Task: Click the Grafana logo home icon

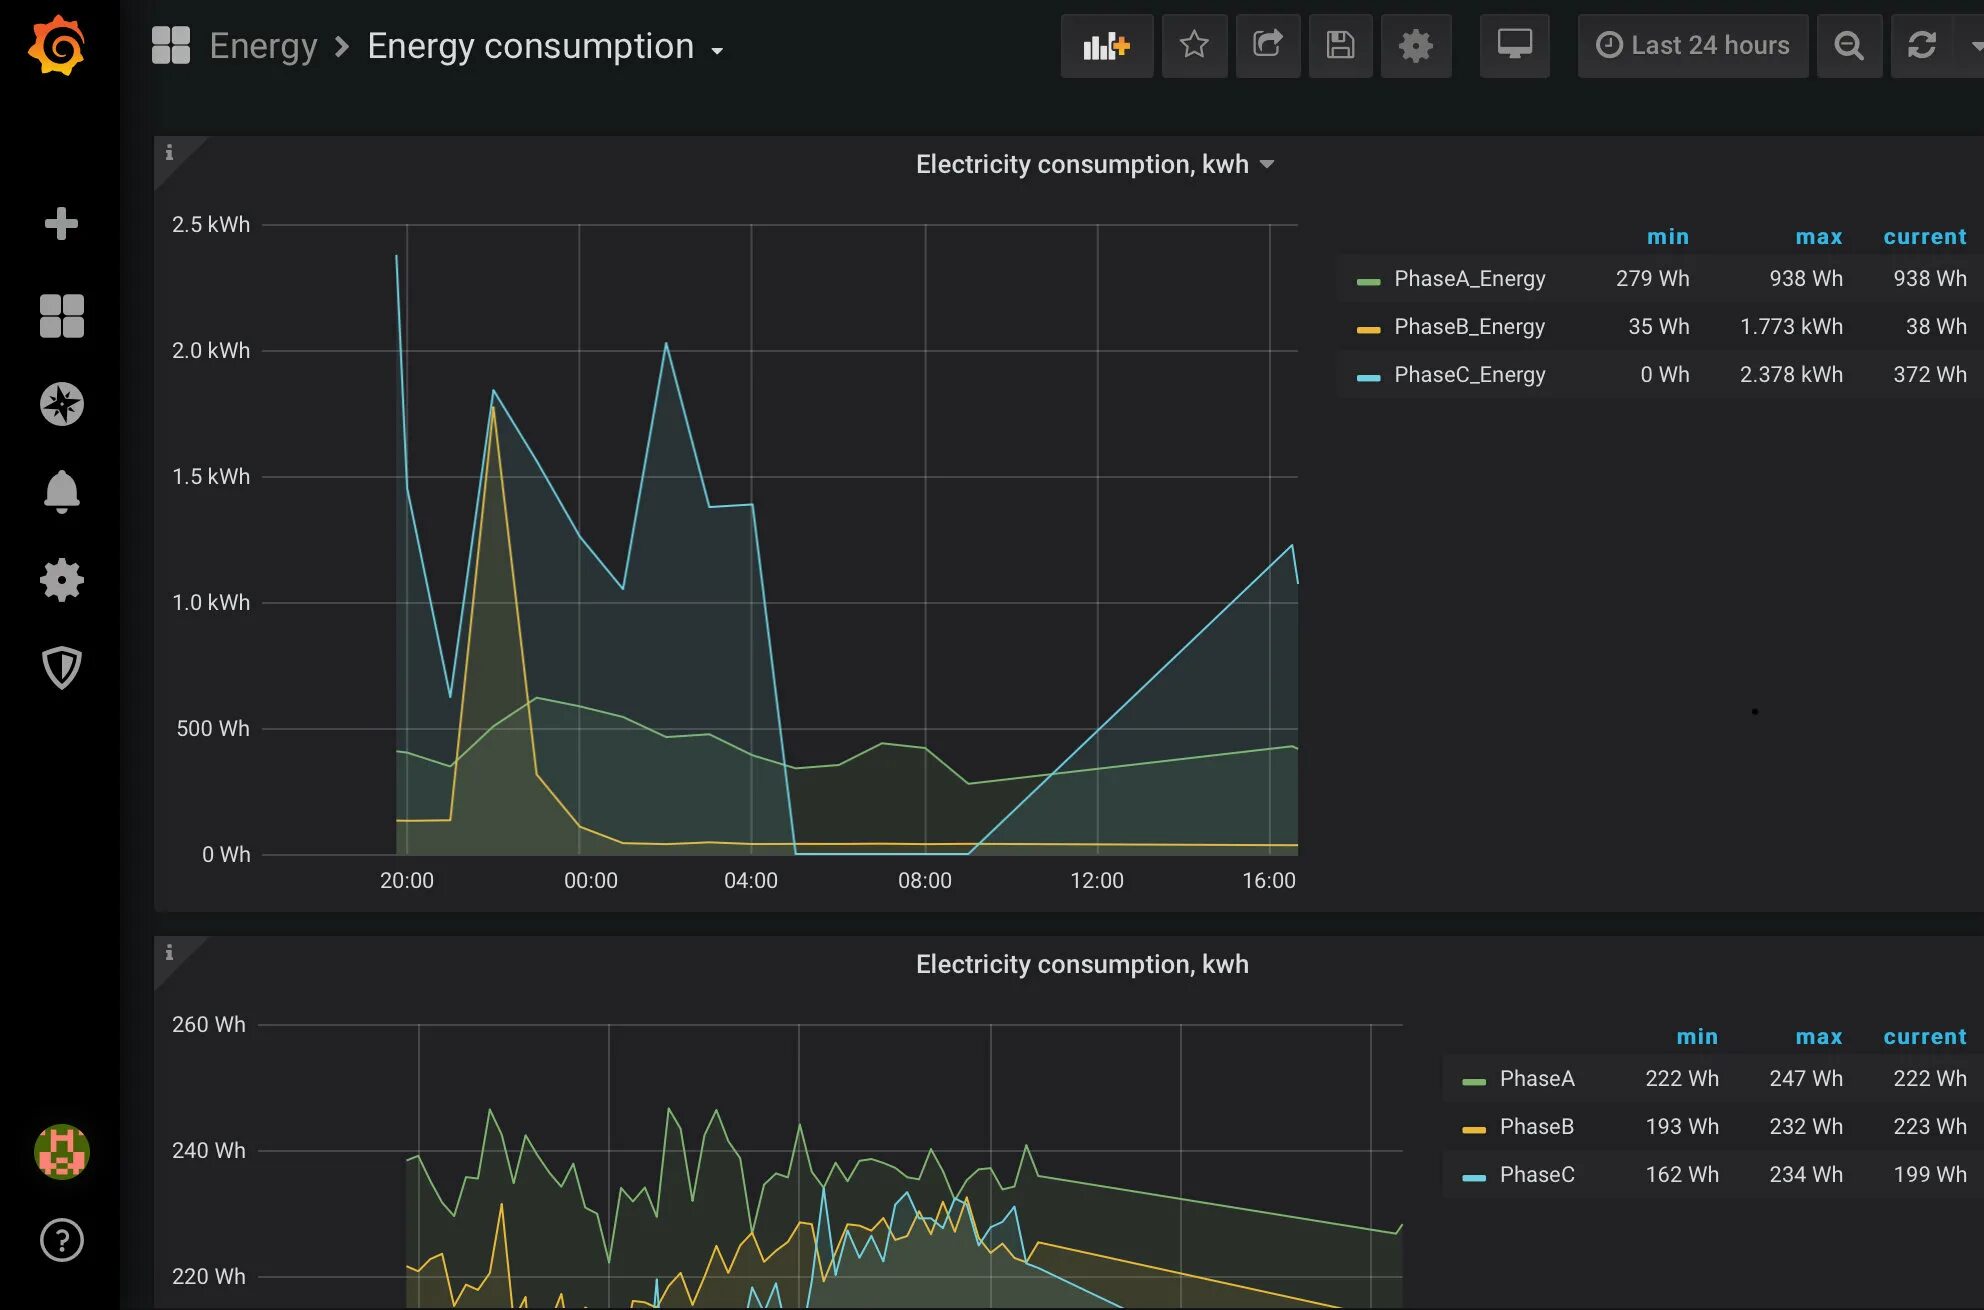Action: tap(57, 46)
